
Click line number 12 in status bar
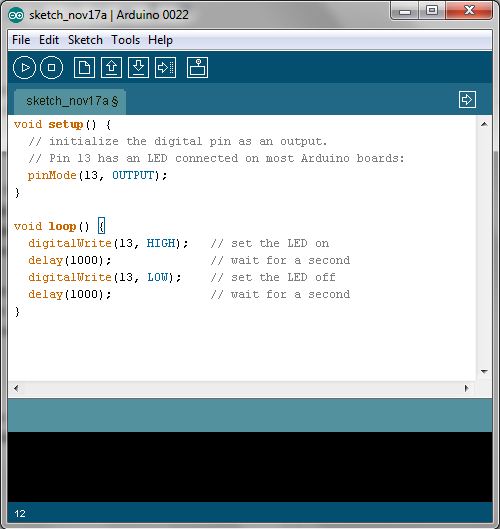click(x=20, y=514)
